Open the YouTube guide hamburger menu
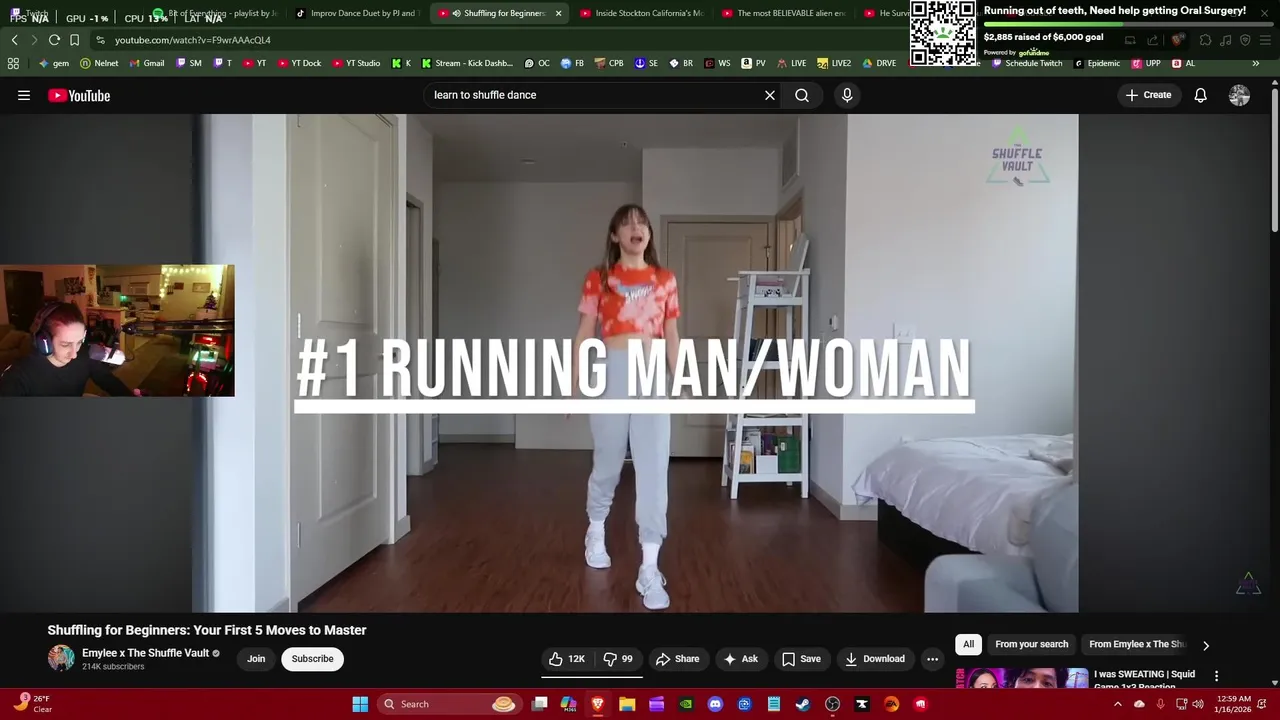The height and width of the screenshot is (720, 1280). [x=24, y=95]
